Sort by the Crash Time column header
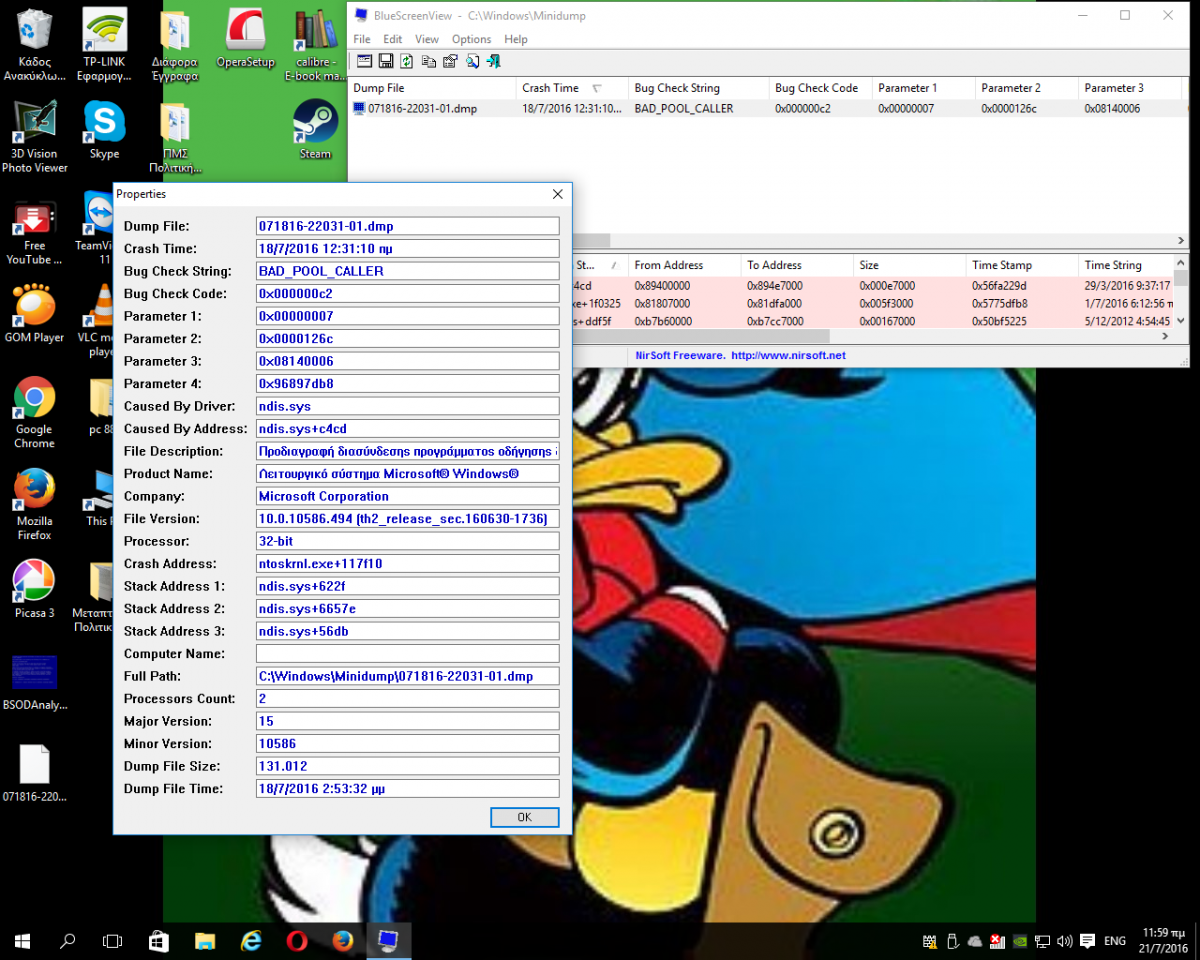The height and width of the screenshot is (960, 1200). click(572, 88)
